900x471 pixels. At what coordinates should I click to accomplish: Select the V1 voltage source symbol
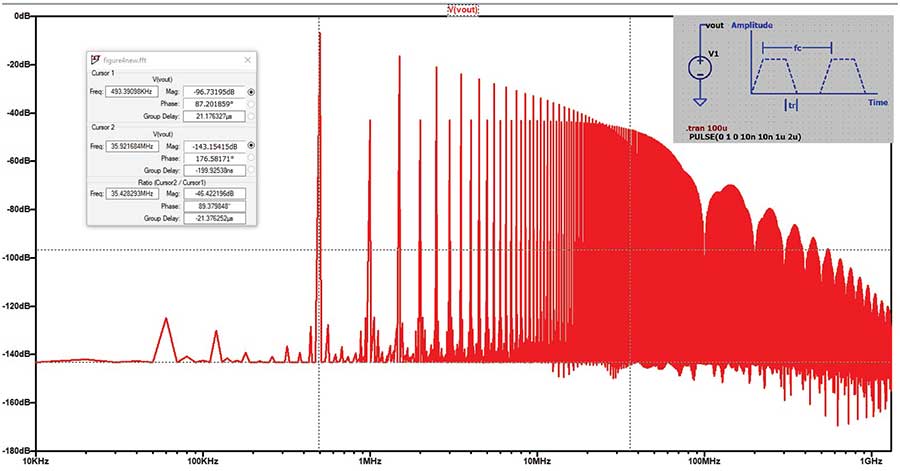click(x=701, y=68)
